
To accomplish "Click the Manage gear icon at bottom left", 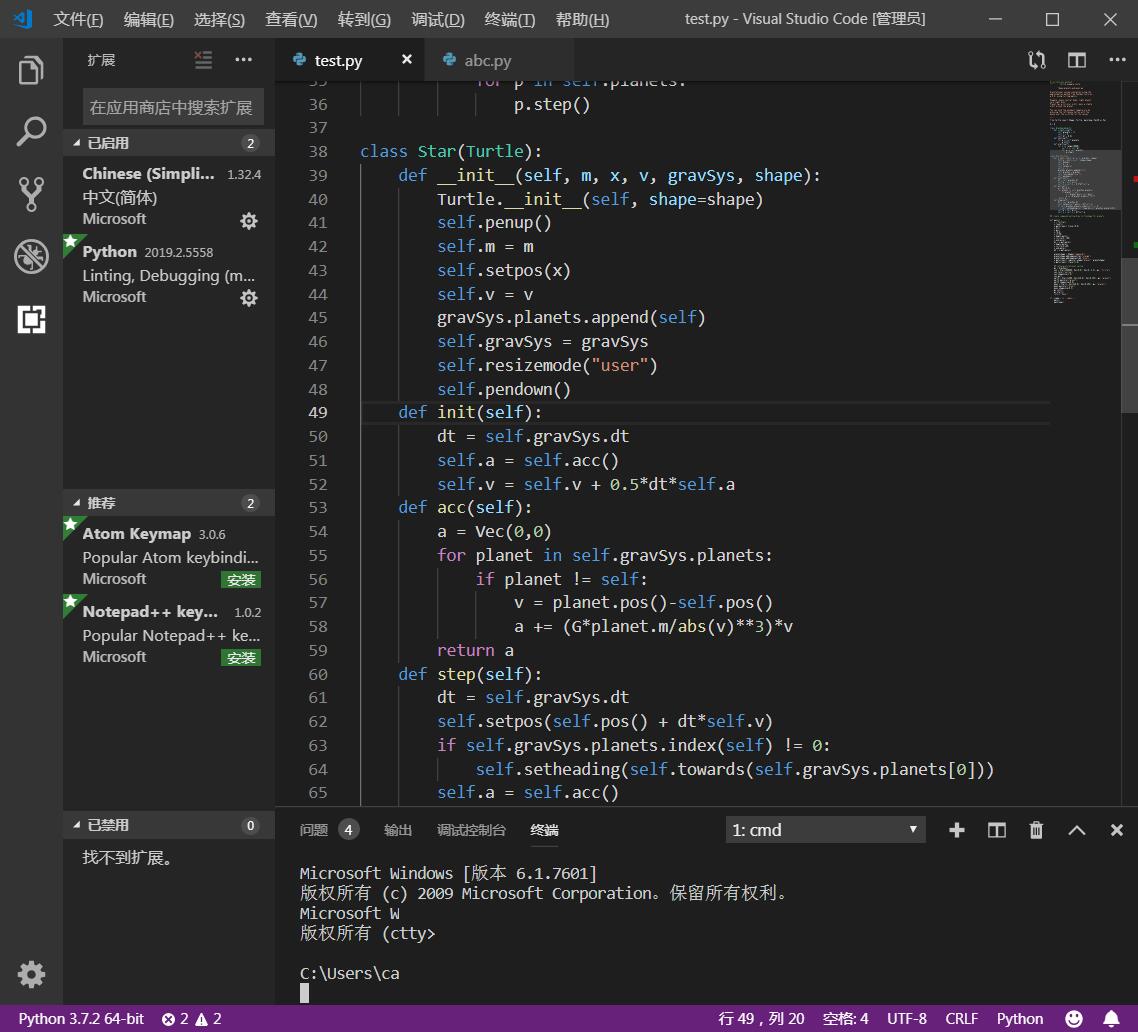I will (x=31, y=974).
